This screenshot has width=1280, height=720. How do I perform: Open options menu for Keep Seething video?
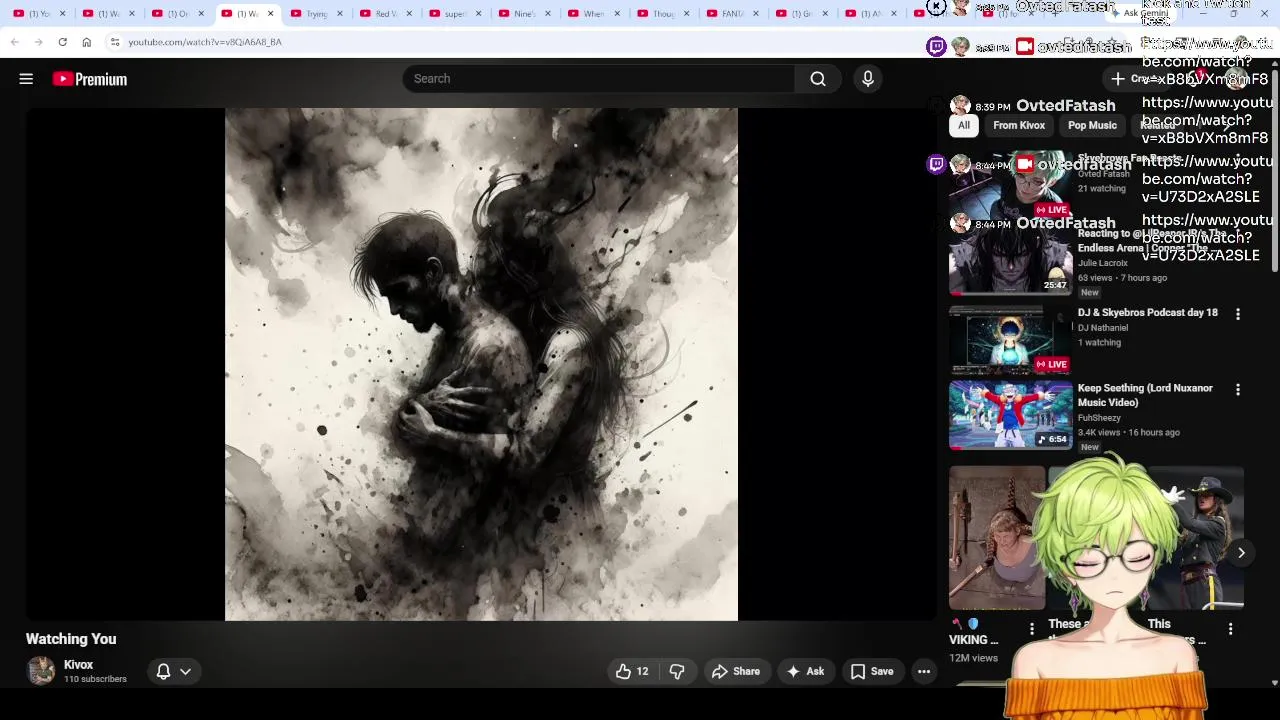point(1238,389)
